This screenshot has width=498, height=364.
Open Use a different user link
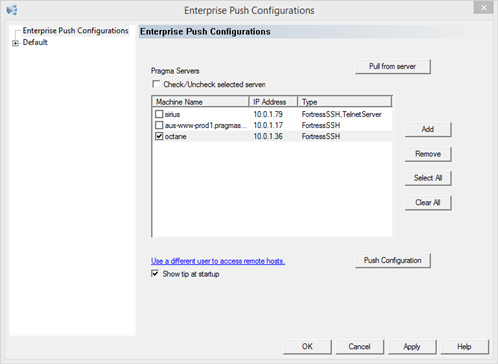[x=218, y=261]
